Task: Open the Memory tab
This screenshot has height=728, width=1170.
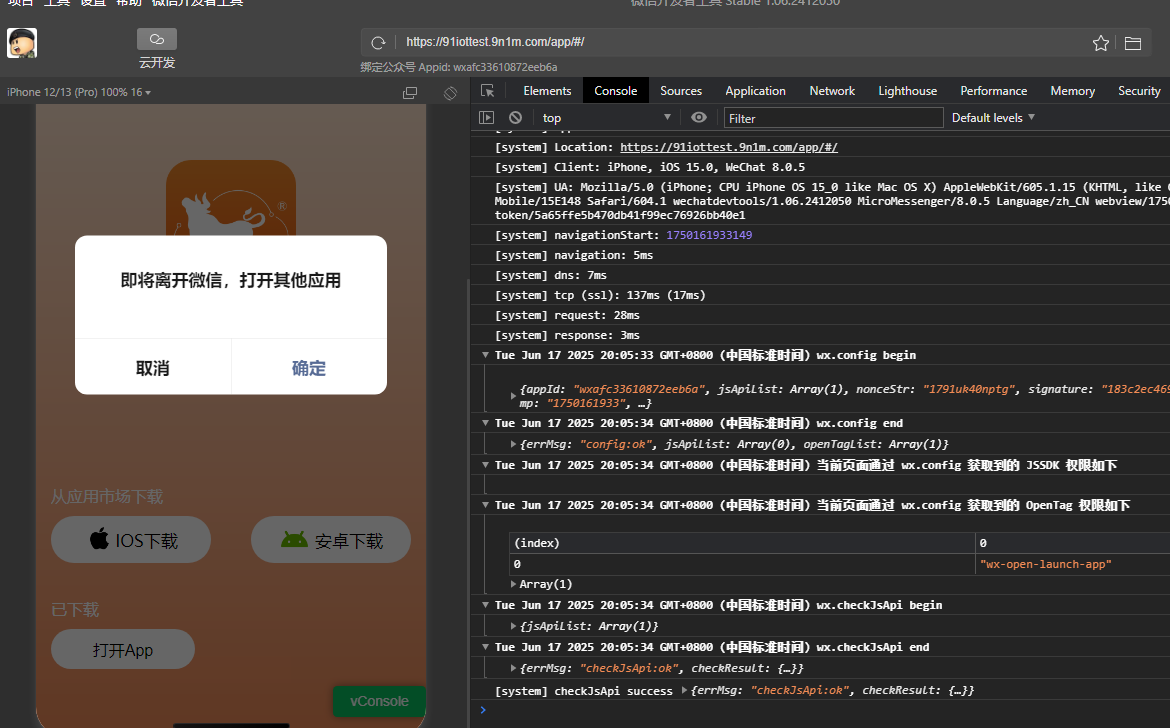Action: (1072, 90)
